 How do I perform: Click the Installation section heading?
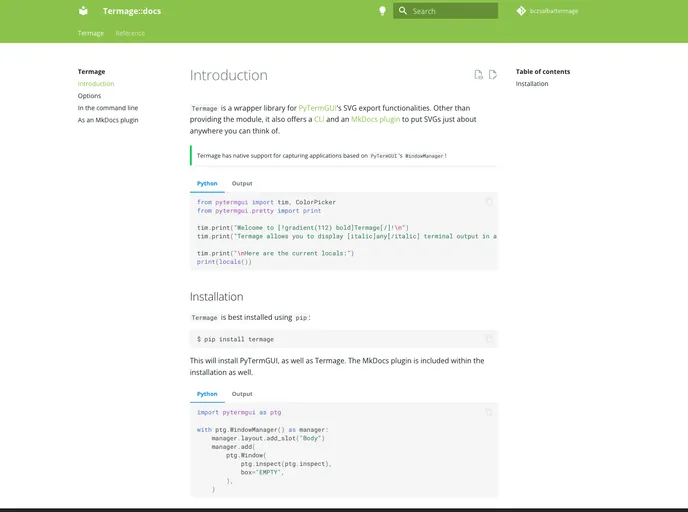pyautogui.click(x=216, y=297)
